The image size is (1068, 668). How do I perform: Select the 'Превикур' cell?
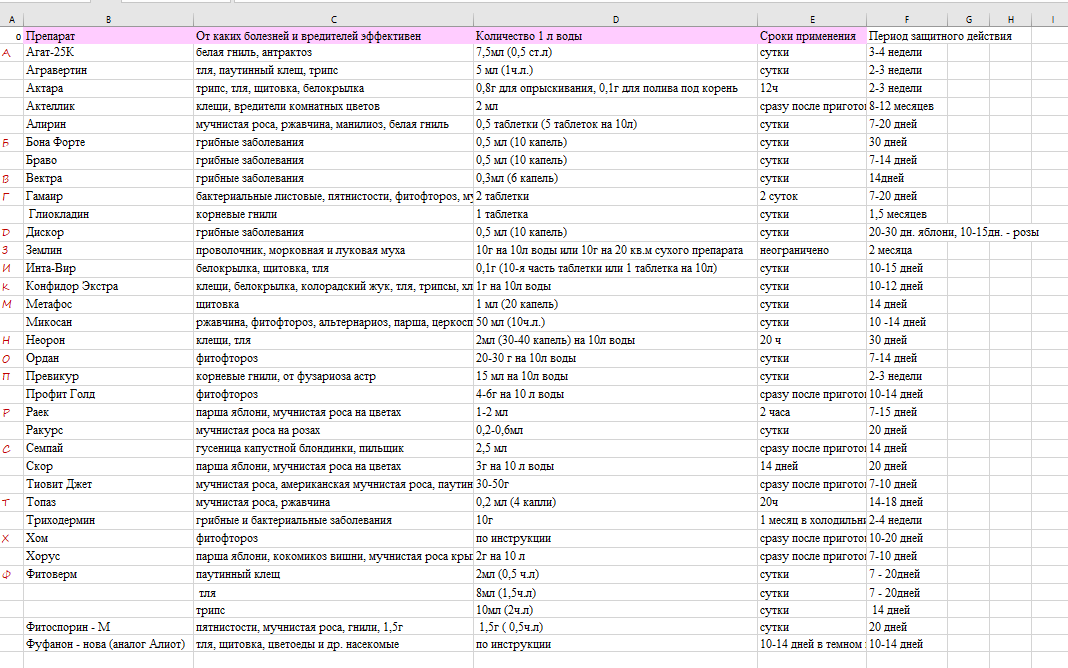pos(108,377)
